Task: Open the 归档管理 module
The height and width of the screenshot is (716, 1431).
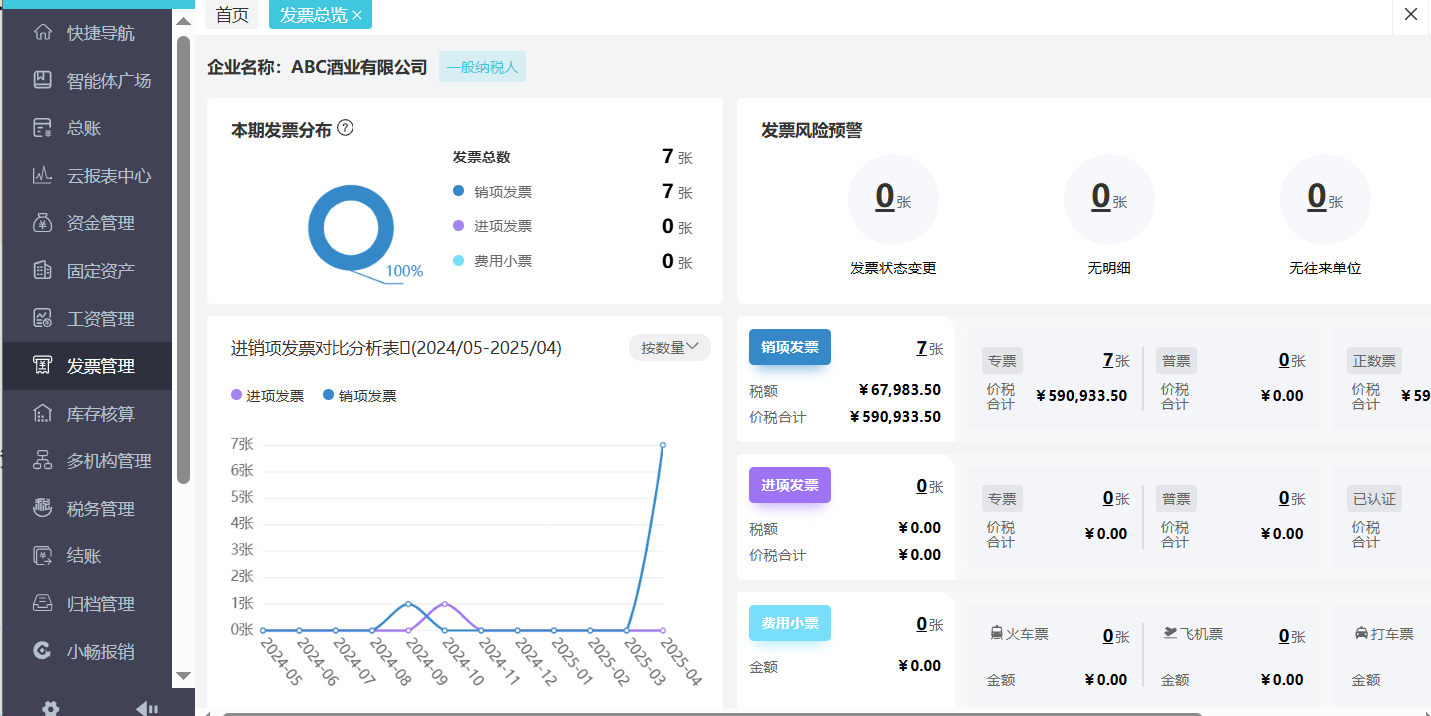Action: click(x=87, y=602)
